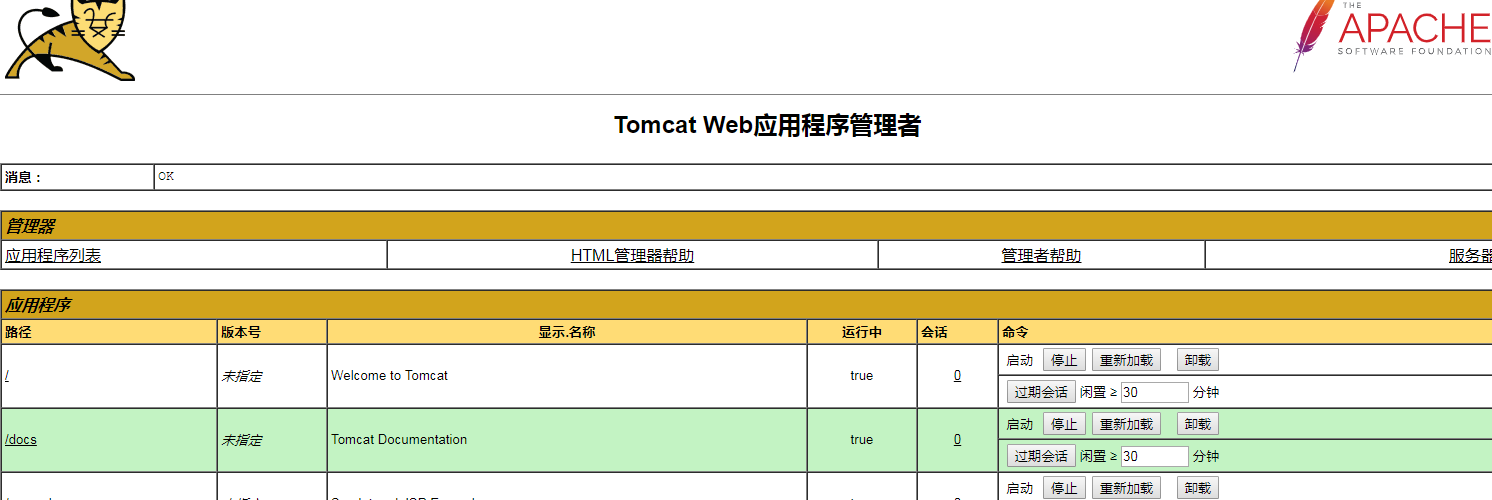The width and height of the screenshot is (1492, 500).
Task: Click the session count 0 for Tomcat Documentation
Action: coord(957,439)
